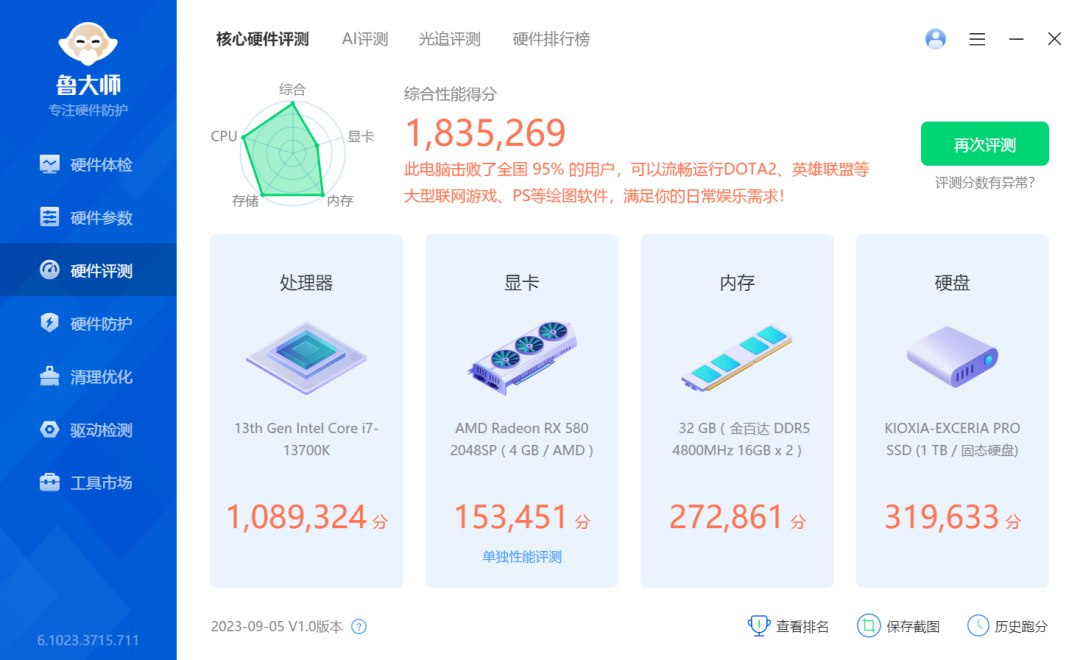Click the 硬盘 card title

[x=952, y=282]
